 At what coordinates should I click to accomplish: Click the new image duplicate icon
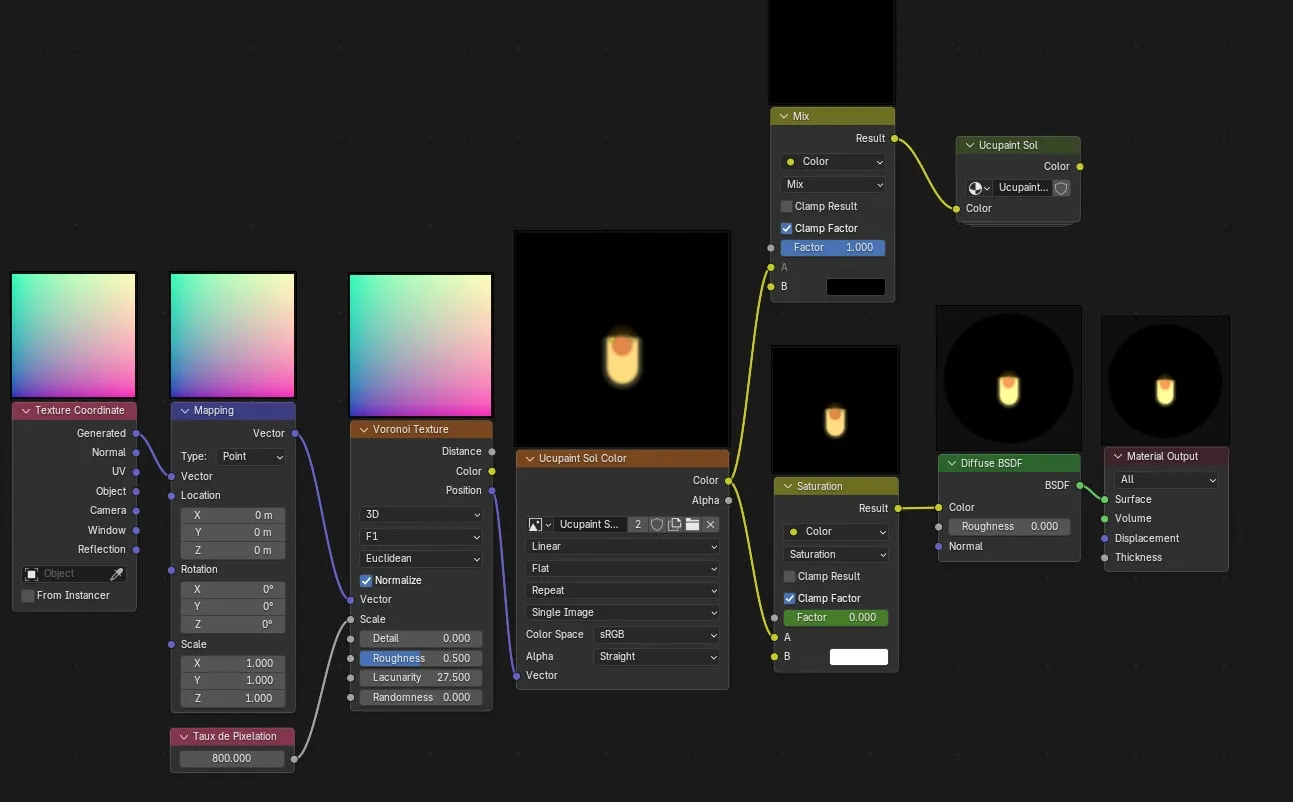[675, 524]
